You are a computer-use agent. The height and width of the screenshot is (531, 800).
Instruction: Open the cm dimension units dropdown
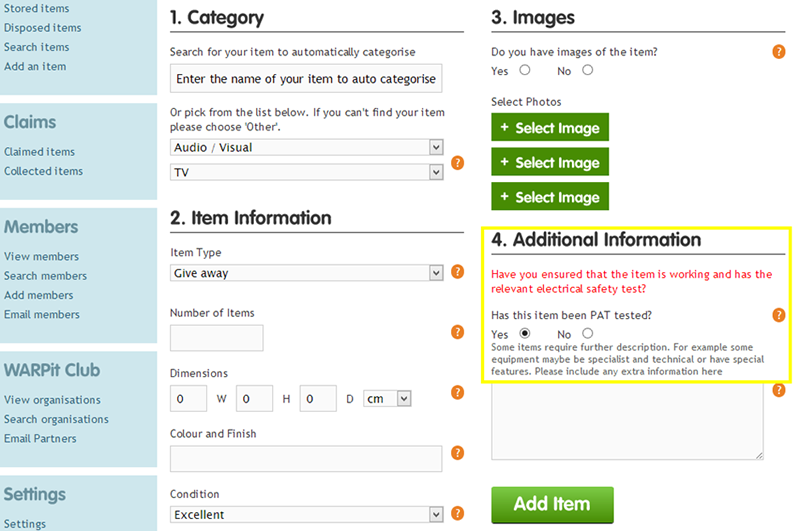point(387,398)
